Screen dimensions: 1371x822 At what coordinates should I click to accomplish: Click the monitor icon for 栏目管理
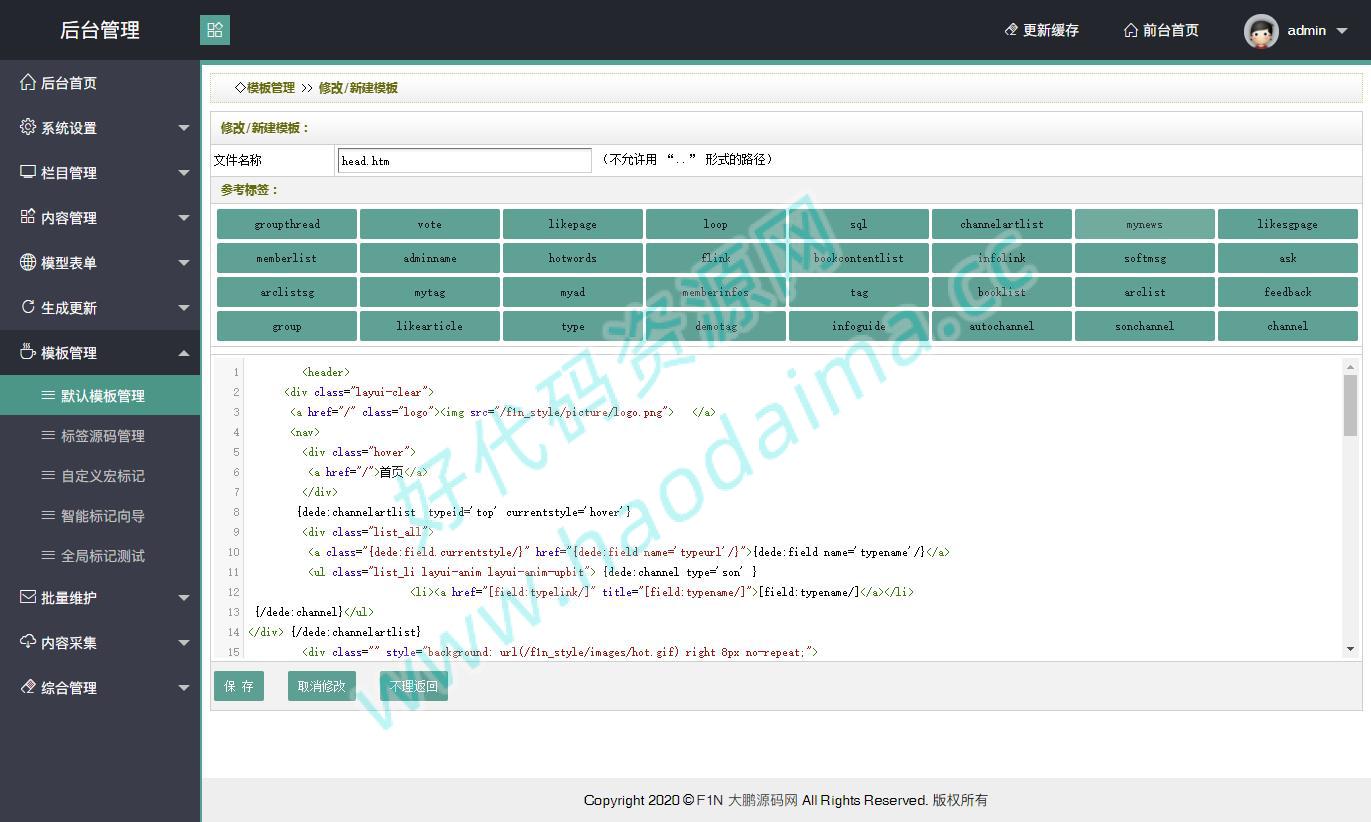tap(28, 172)
